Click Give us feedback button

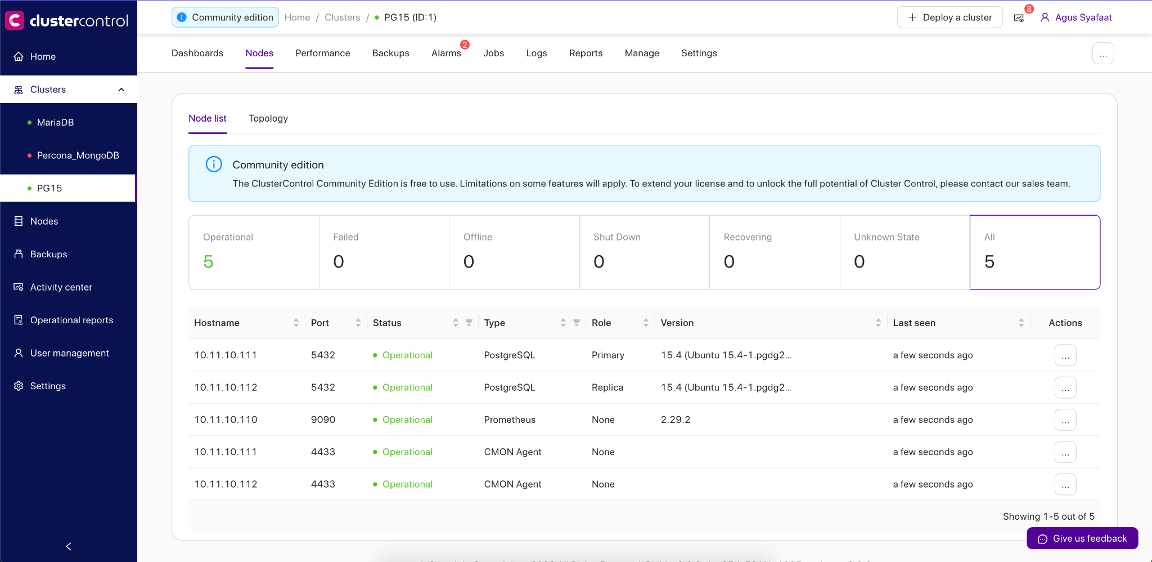pos(1082,538)
